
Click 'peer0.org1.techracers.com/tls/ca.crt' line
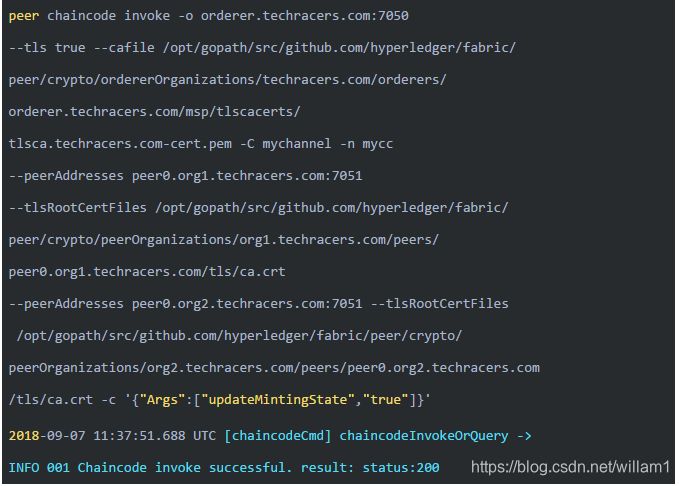click(147, 272)
